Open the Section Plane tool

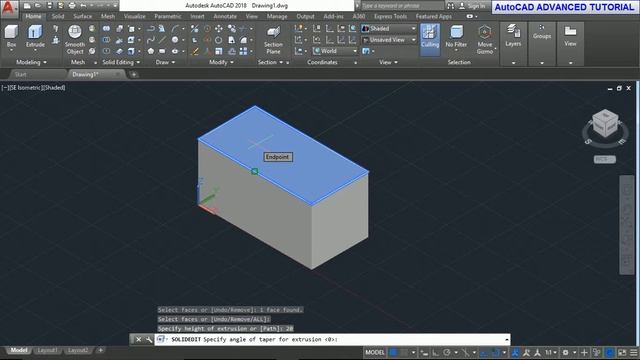pyautogui.click(x=273, y=40)
